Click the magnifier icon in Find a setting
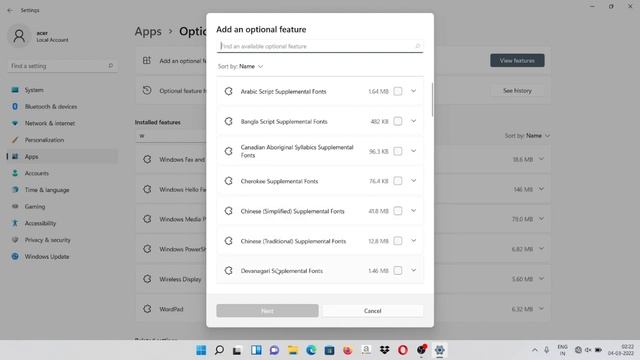The width and height of the screenshot is (640, 360). coord(111,66)
